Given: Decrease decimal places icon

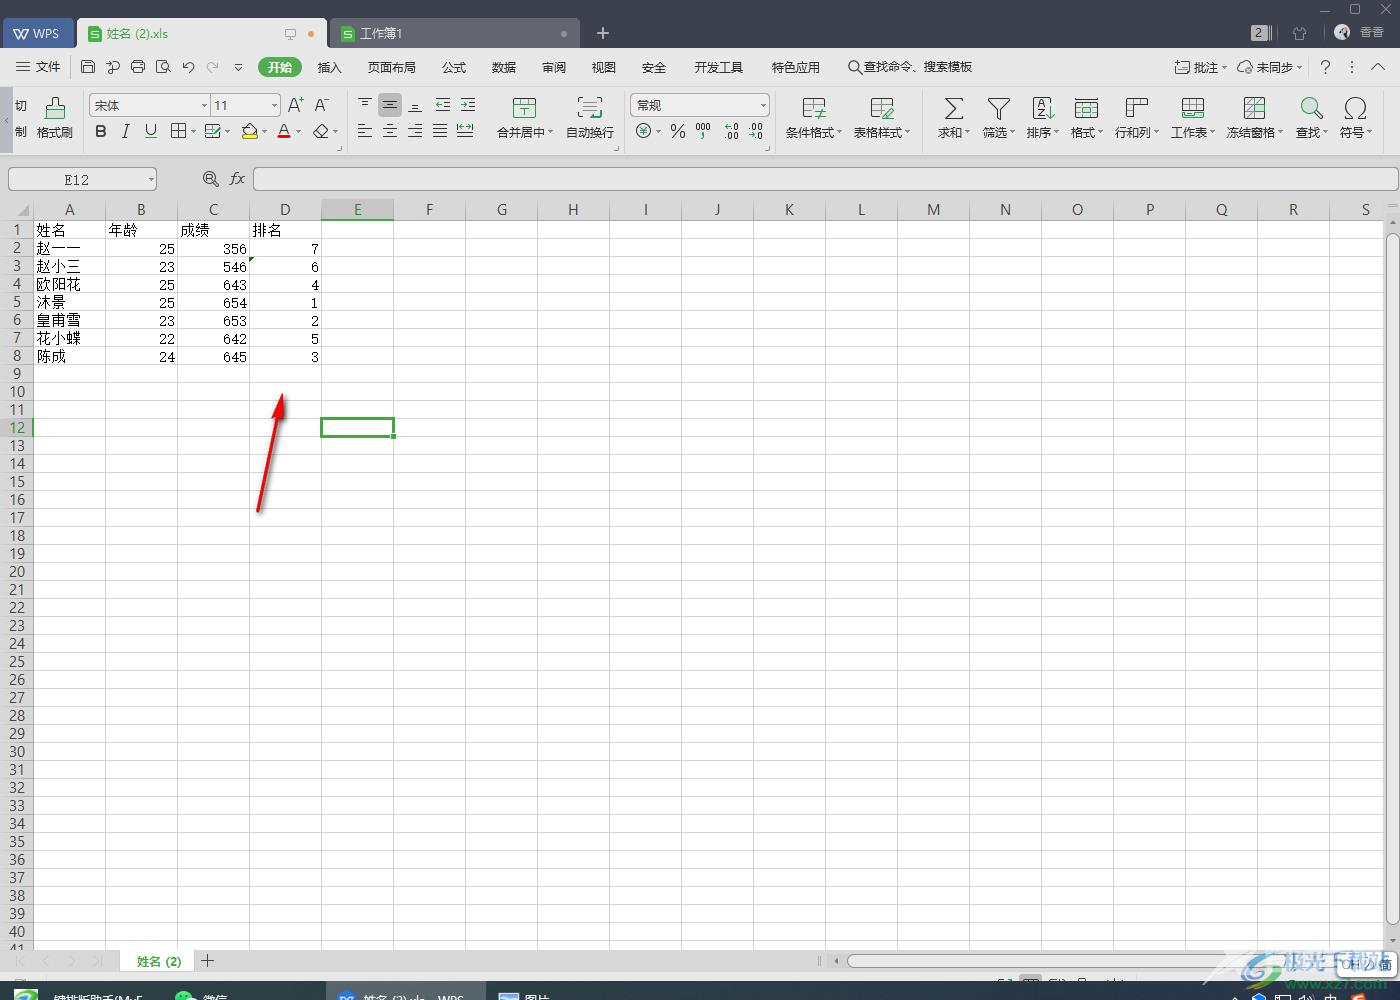Looking at the screenshot, I should tap(756, 131).
